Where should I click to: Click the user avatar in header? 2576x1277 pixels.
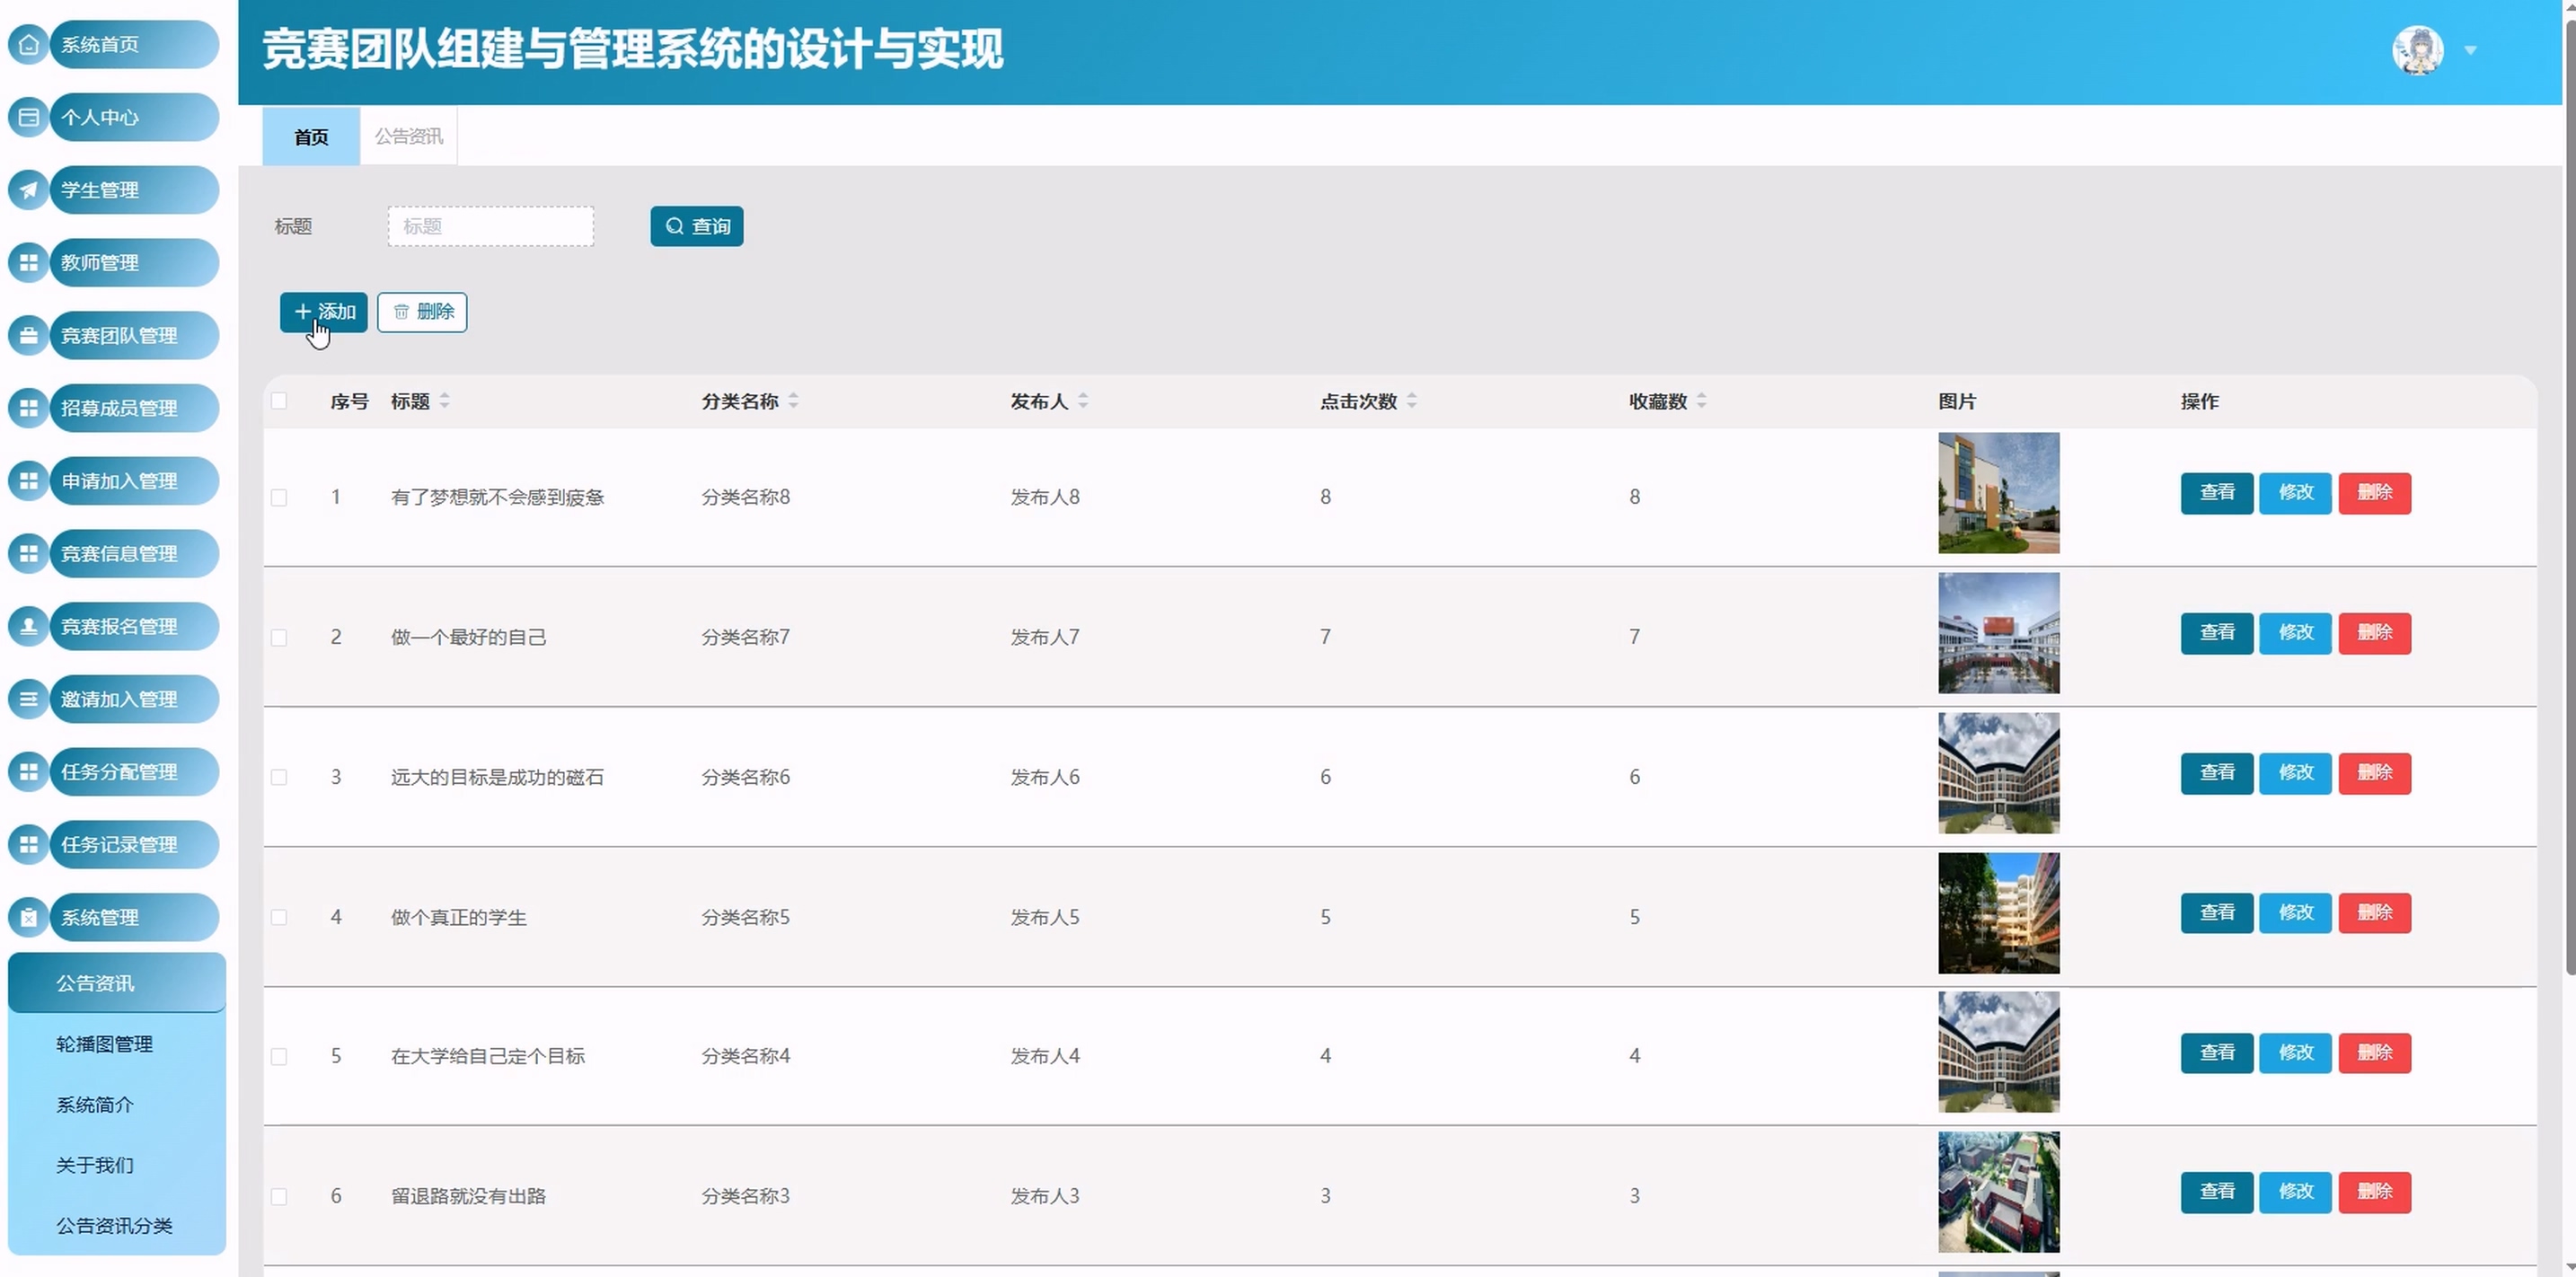point(2417,50)
